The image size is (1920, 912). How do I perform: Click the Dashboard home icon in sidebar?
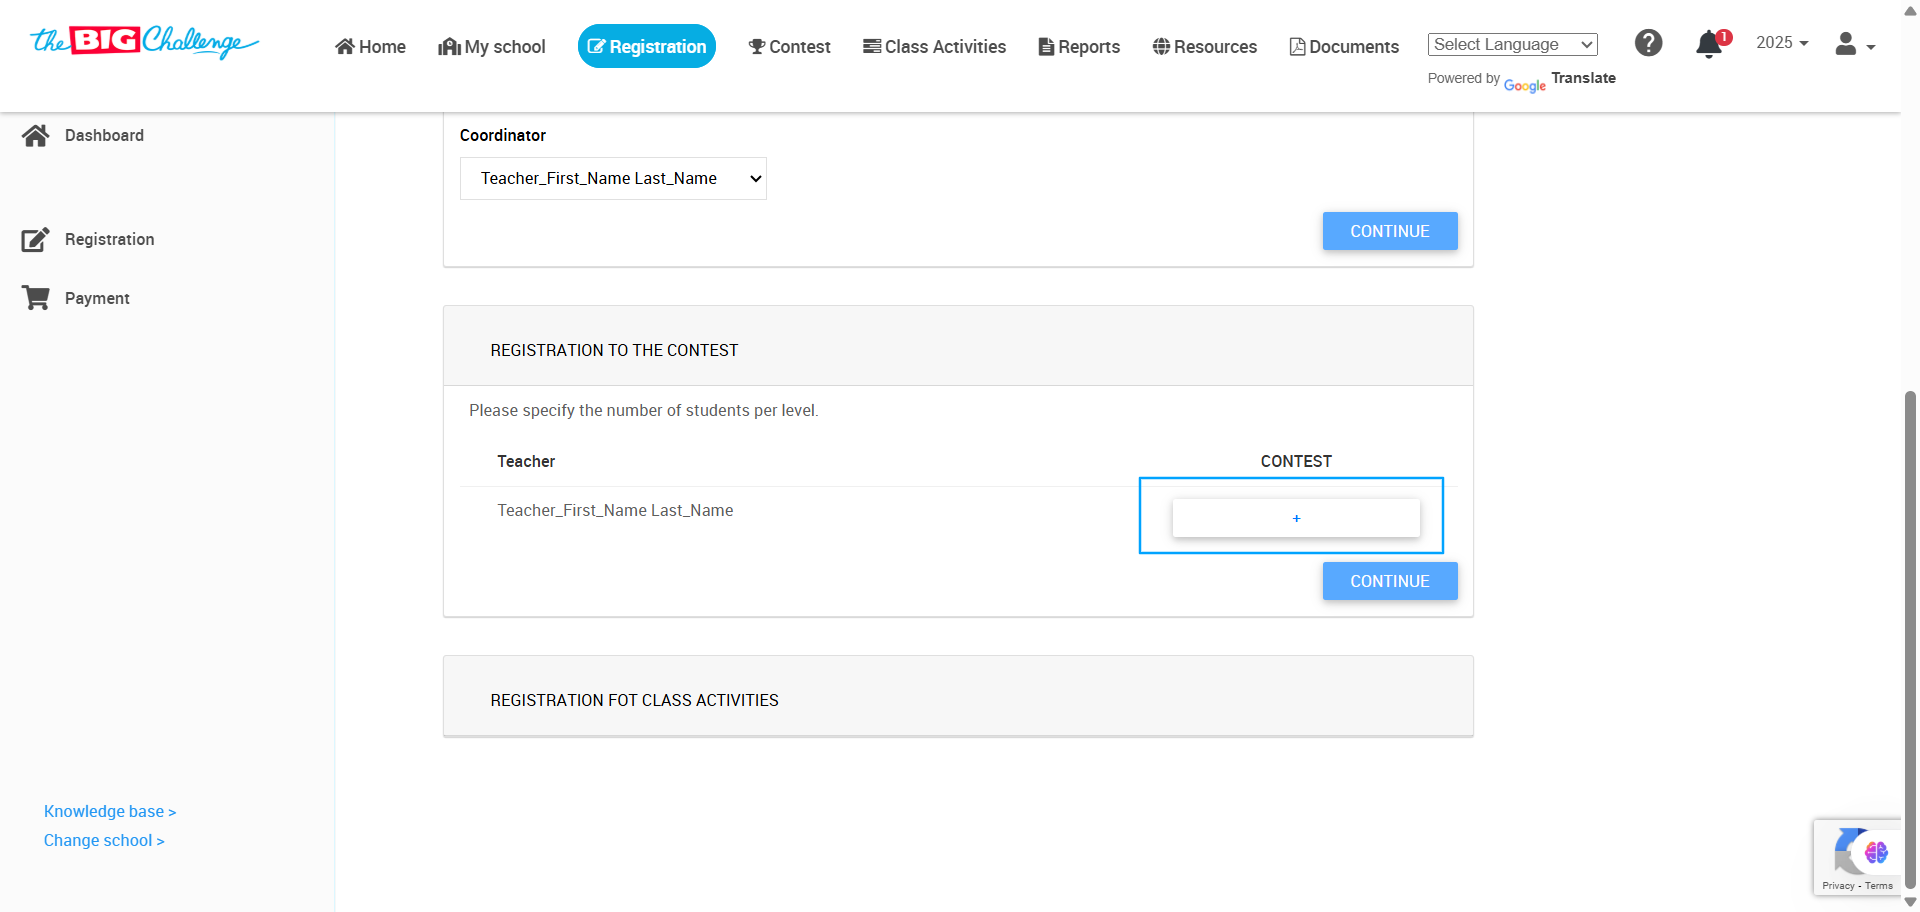pyautogui.click(x=36, y=135)
